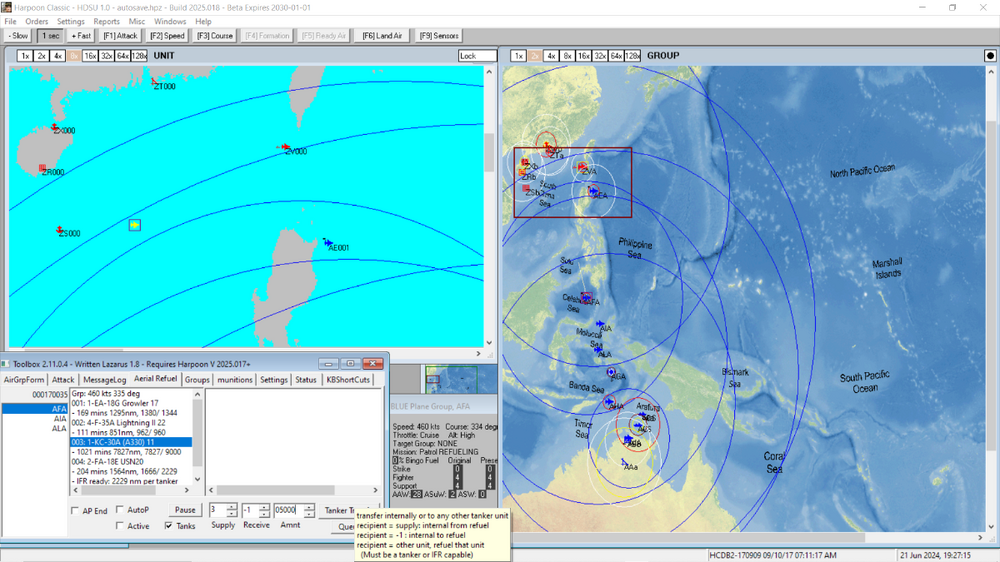Select the ZR000 base icon on map
Image resolution: width=1000 pixels, height=562 pixels.
pos(43,168)
